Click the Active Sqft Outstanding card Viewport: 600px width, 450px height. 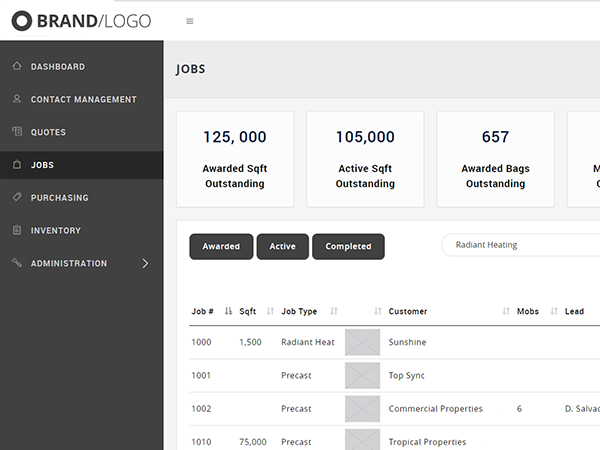[365, 159]
